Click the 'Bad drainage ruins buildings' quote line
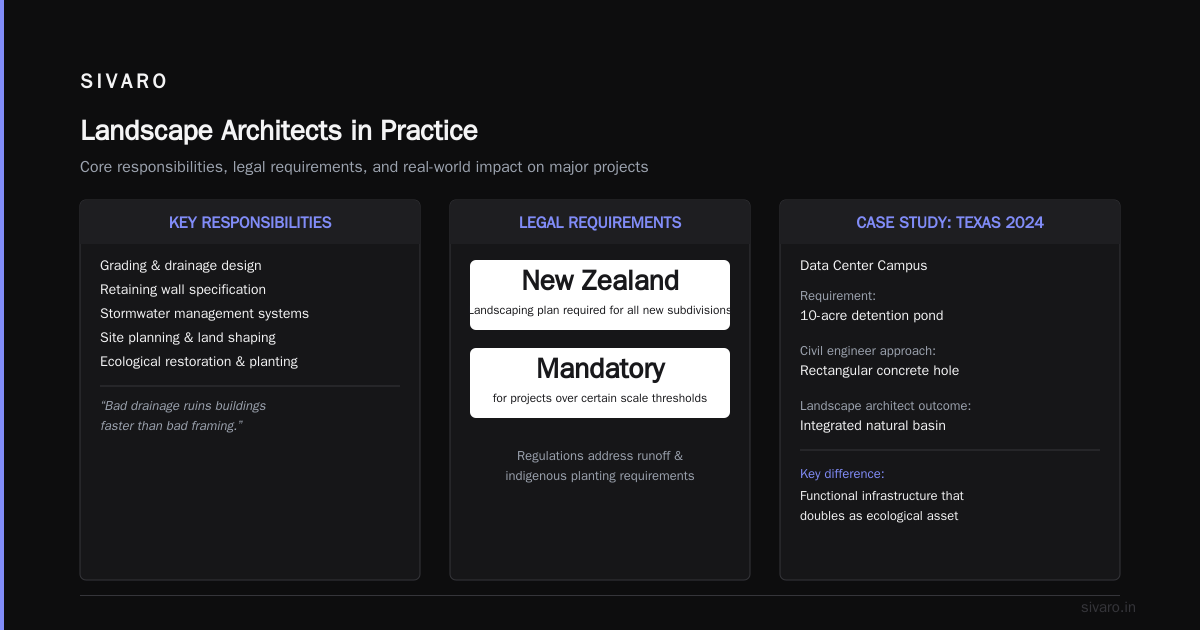The width and height of the screenshot is (1200, 630). click(x=183, y=406)
